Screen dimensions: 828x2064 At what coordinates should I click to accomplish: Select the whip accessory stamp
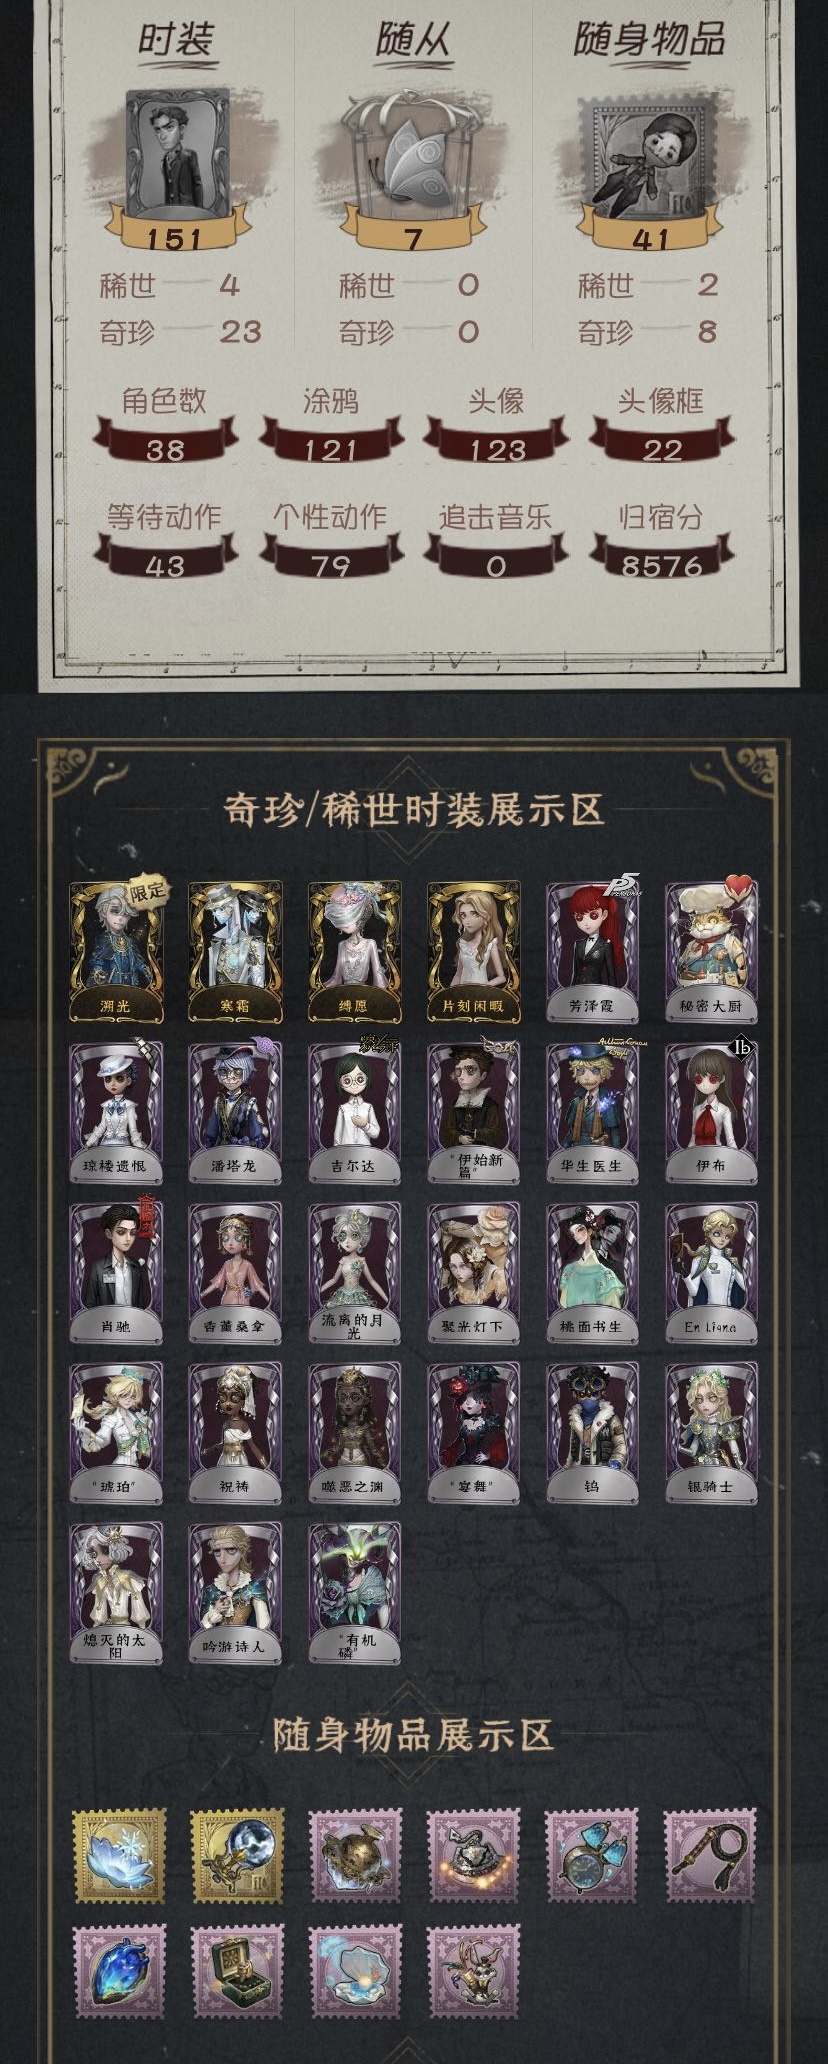(711, 1854)
